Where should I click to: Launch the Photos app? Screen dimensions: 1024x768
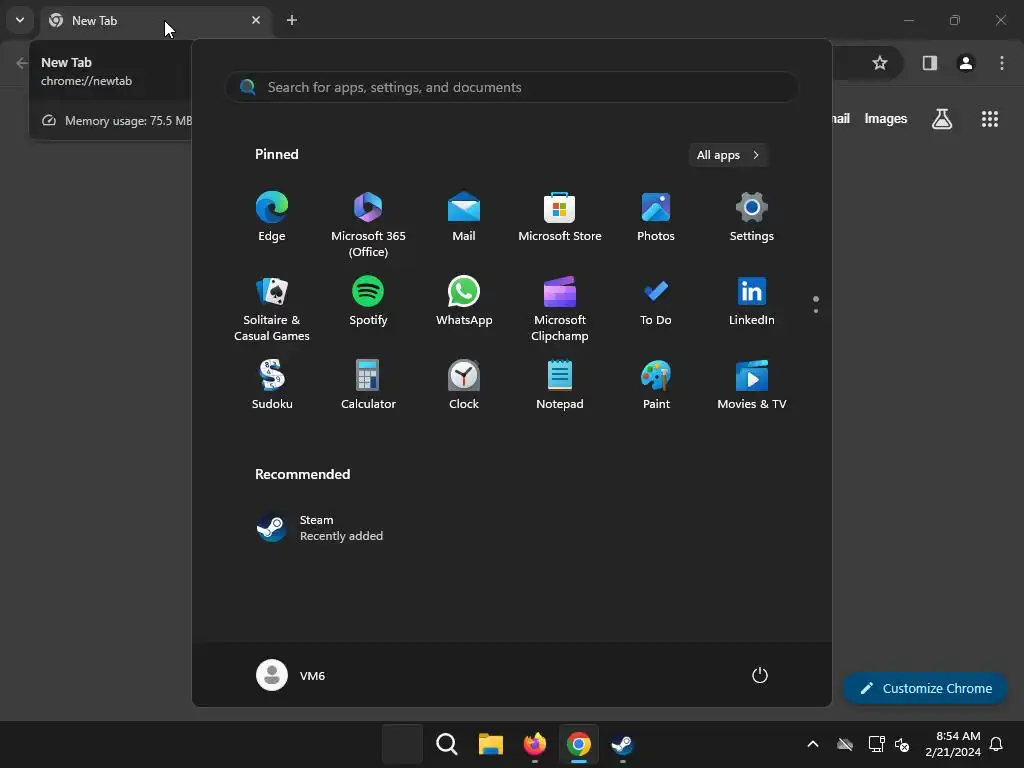click(656, 217)
